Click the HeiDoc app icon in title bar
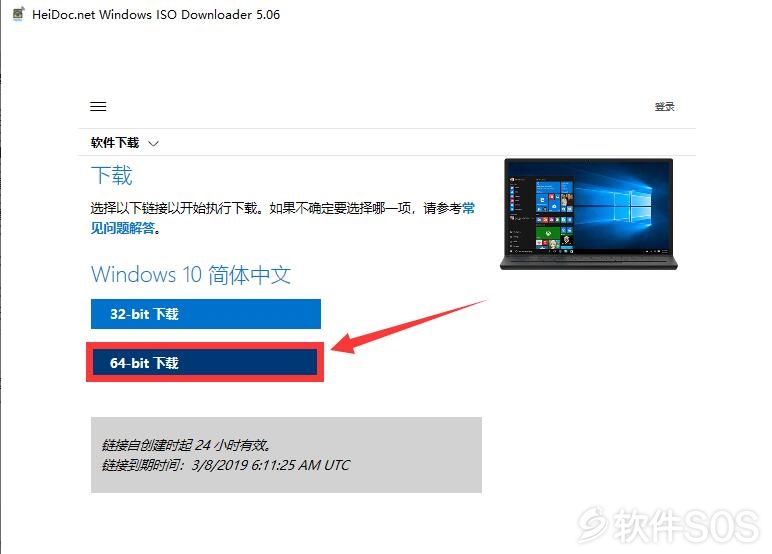This screenshot has height=554, width=772. [18, 14]
